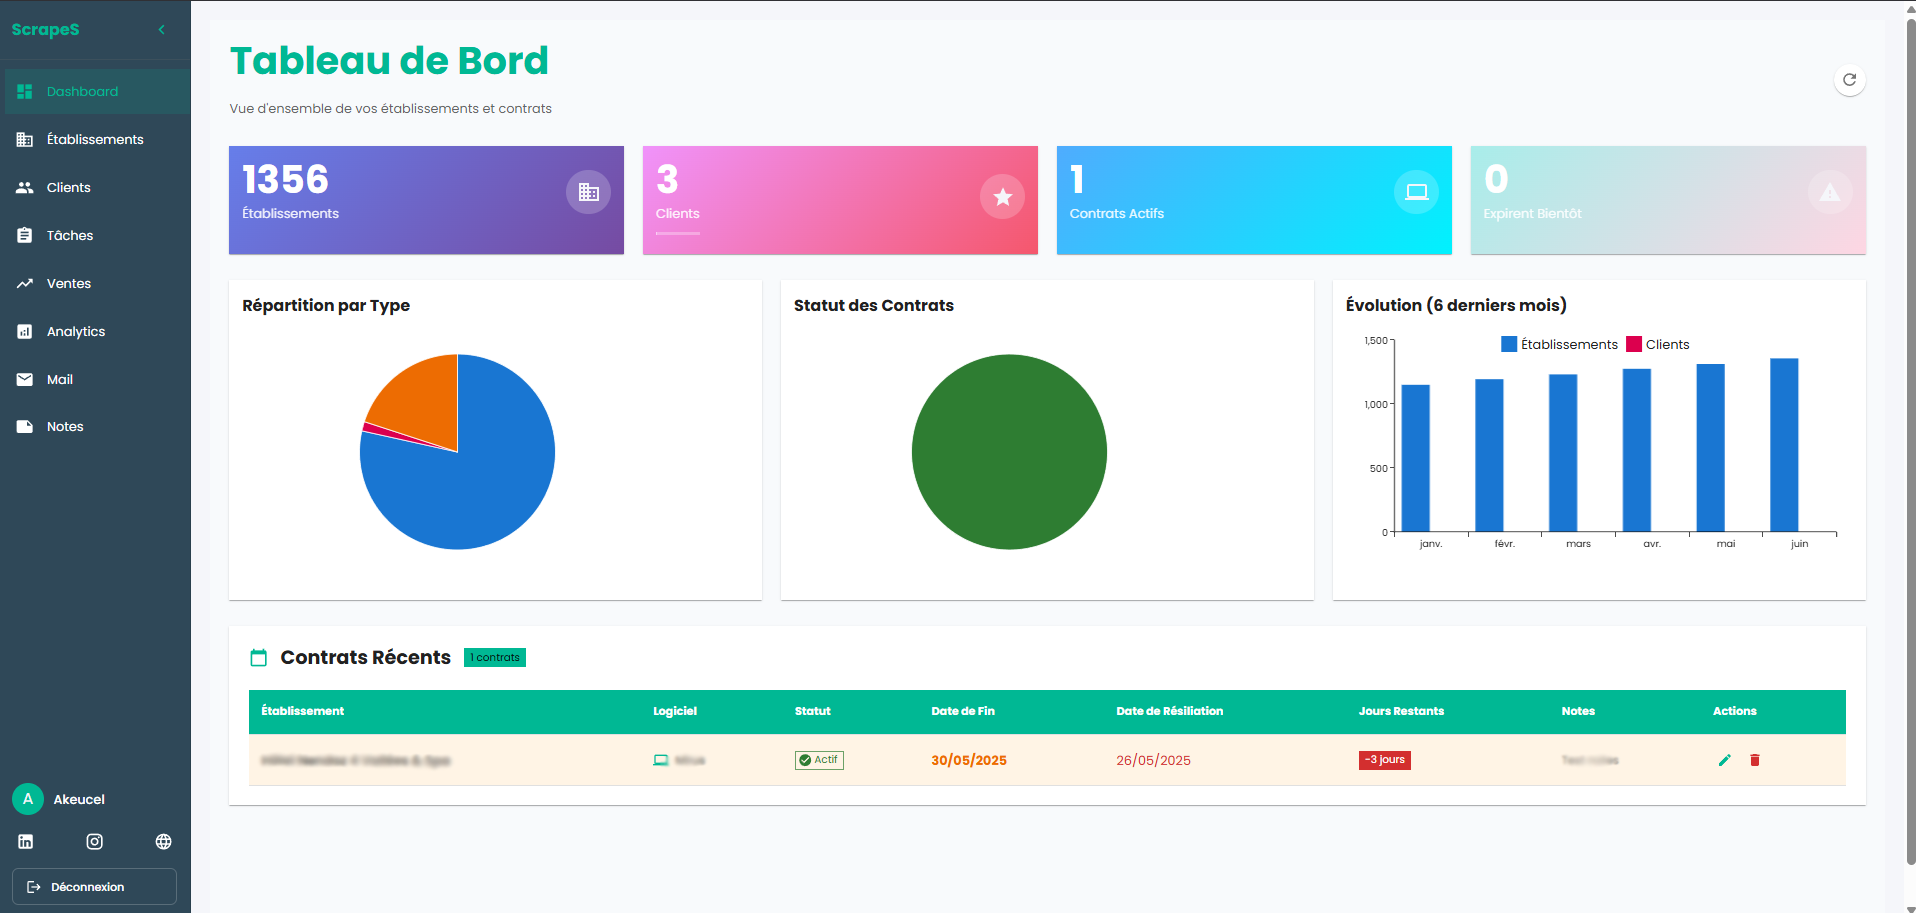Delete contract with red trash icon

(1754, 760)
